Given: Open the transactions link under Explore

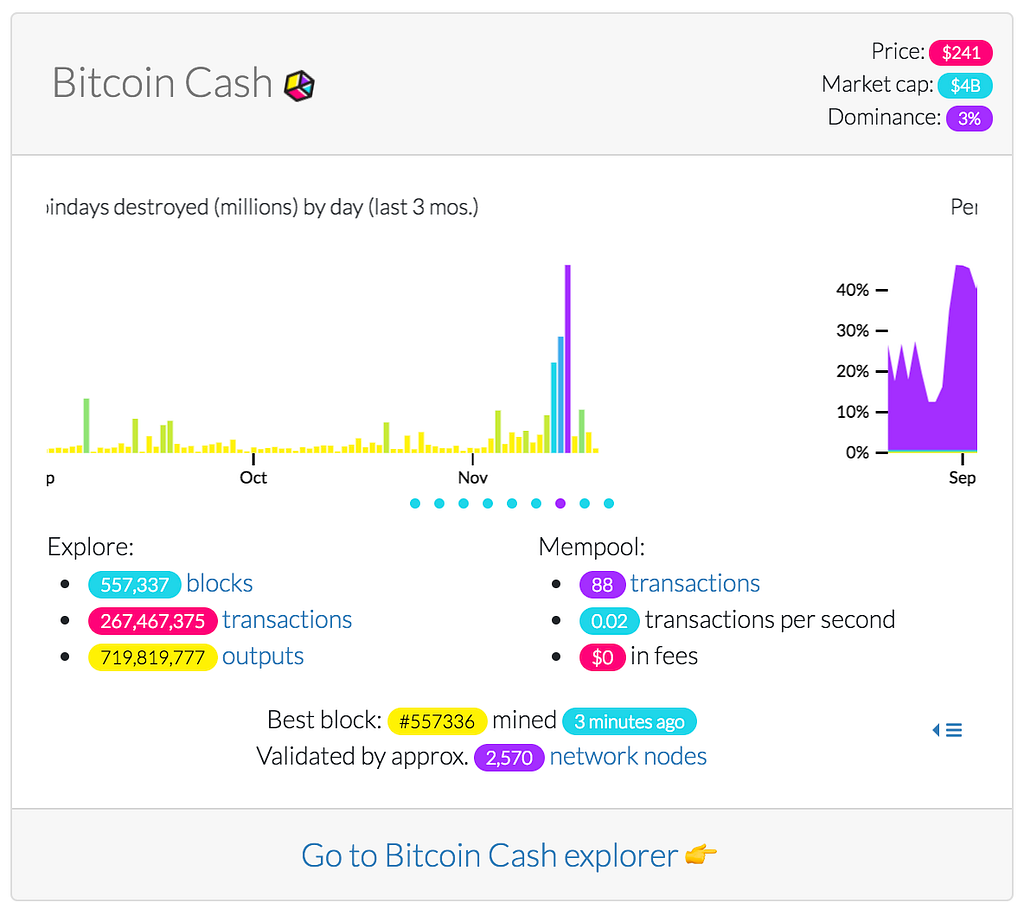Looking at the screenshot, I should pyautogui.click(x=287, y=620).
